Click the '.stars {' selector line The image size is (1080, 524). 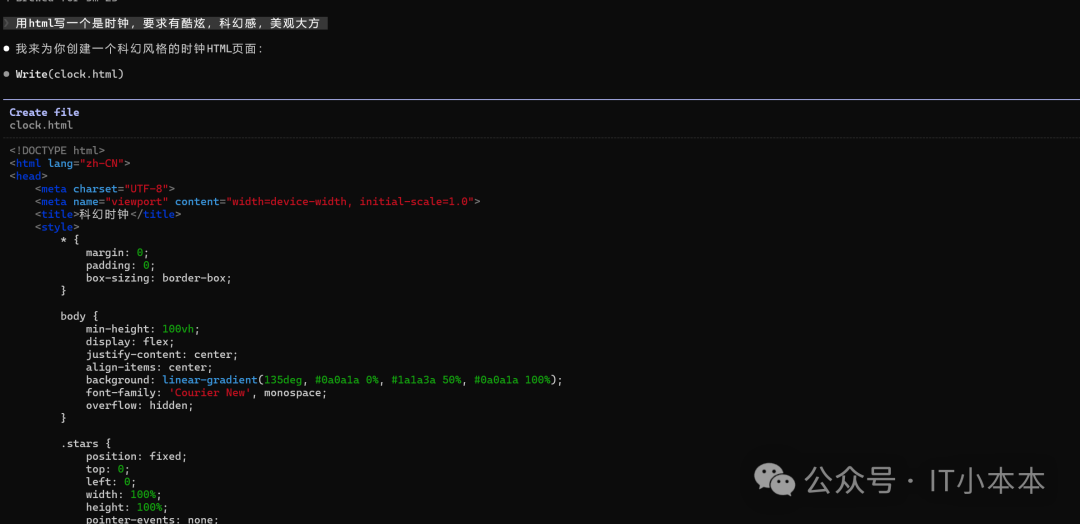pos(85,443)
